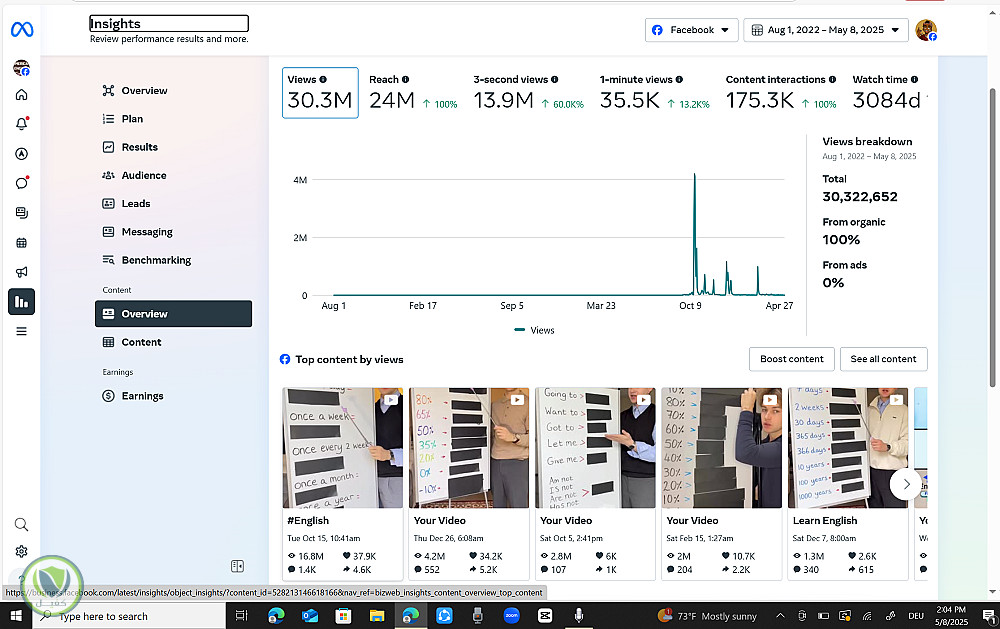1000x629 pixels.
Task: Go to Audience in the sidebar
Action: tap(144, 175)
